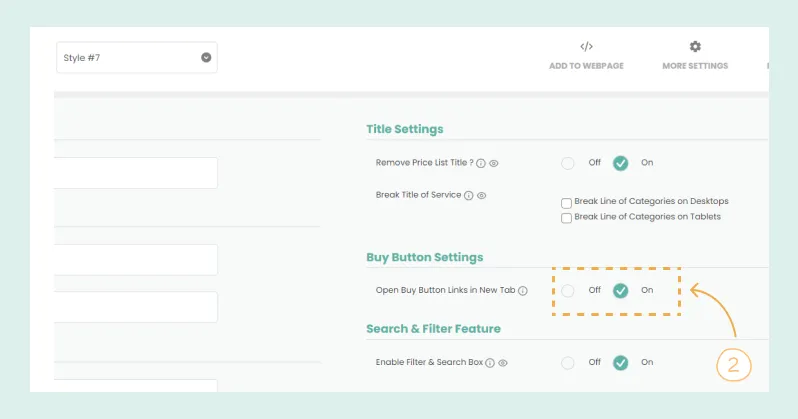Set Enable Filter & Search Box to Off

point(567,363)
